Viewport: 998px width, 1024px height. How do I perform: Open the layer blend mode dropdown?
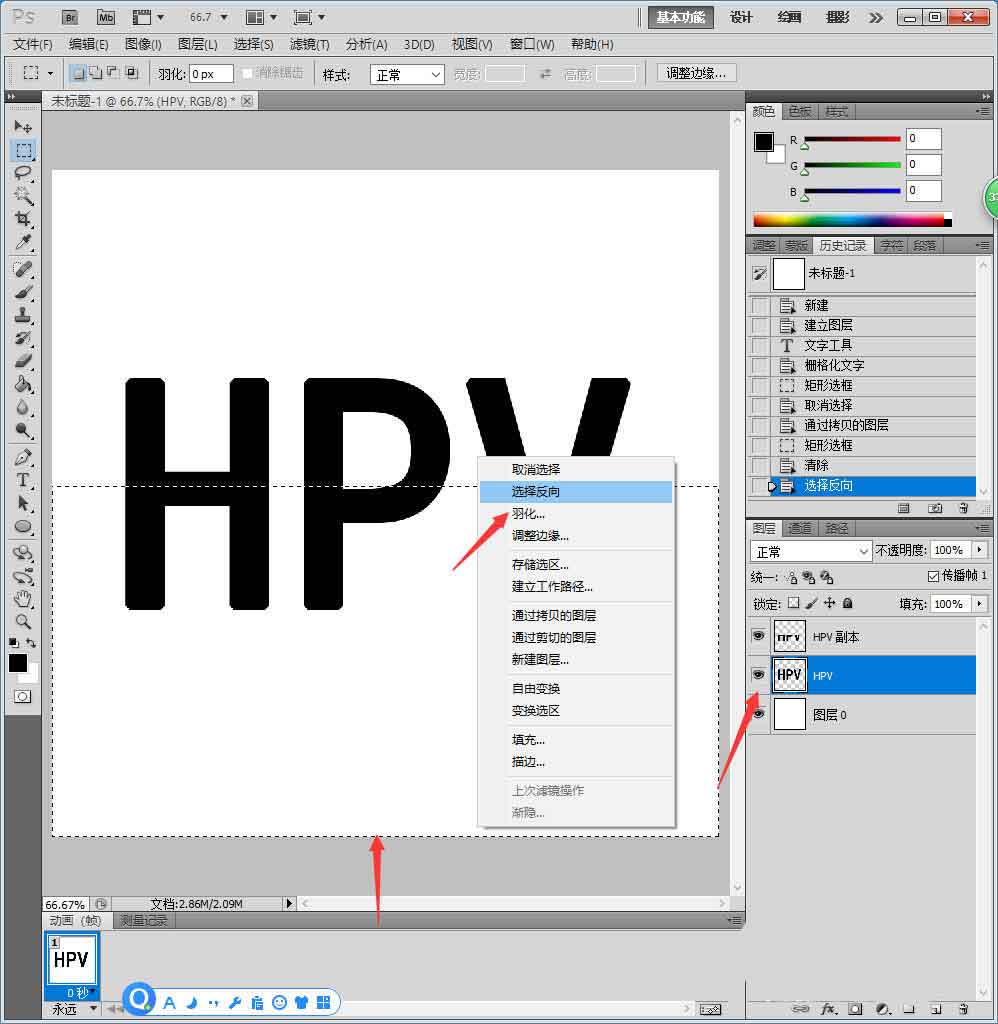[x=810, y=550]
